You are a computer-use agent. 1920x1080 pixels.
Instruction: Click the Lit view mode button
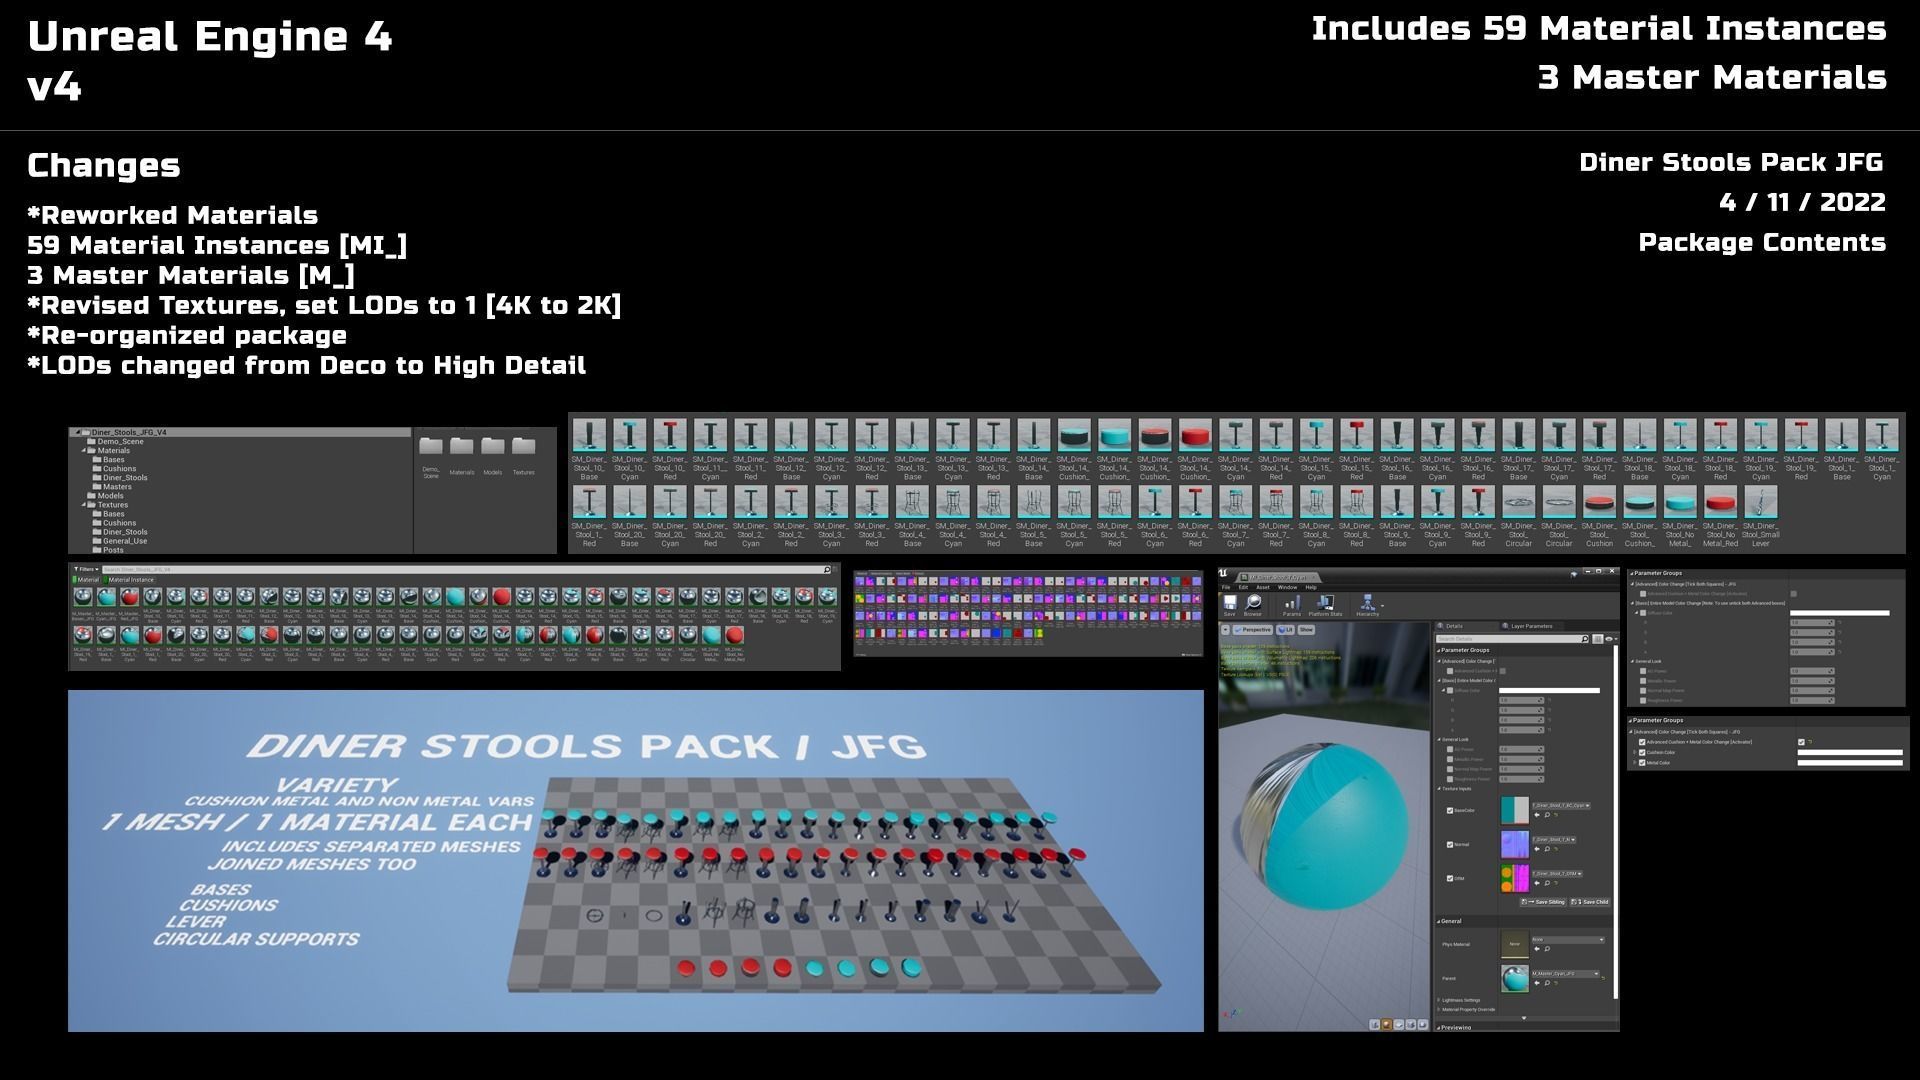click(1285, 630)
